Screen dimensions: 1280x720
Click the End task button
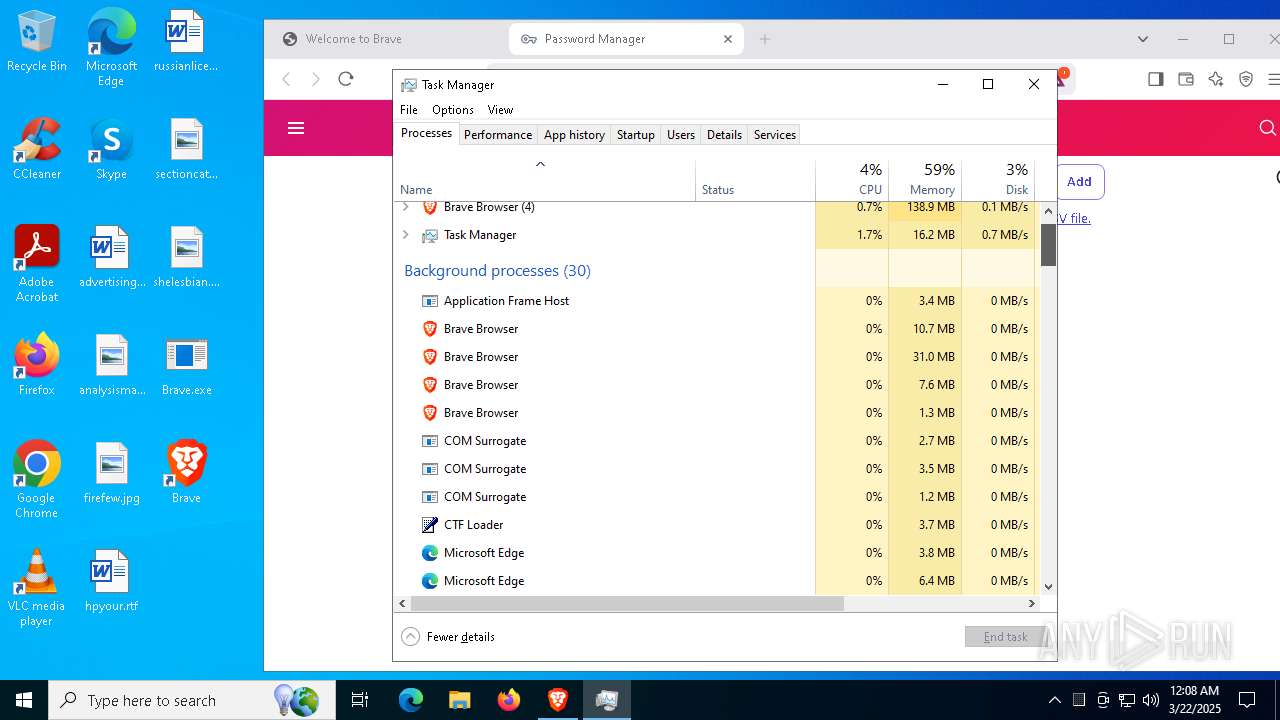coord(1005,637)
